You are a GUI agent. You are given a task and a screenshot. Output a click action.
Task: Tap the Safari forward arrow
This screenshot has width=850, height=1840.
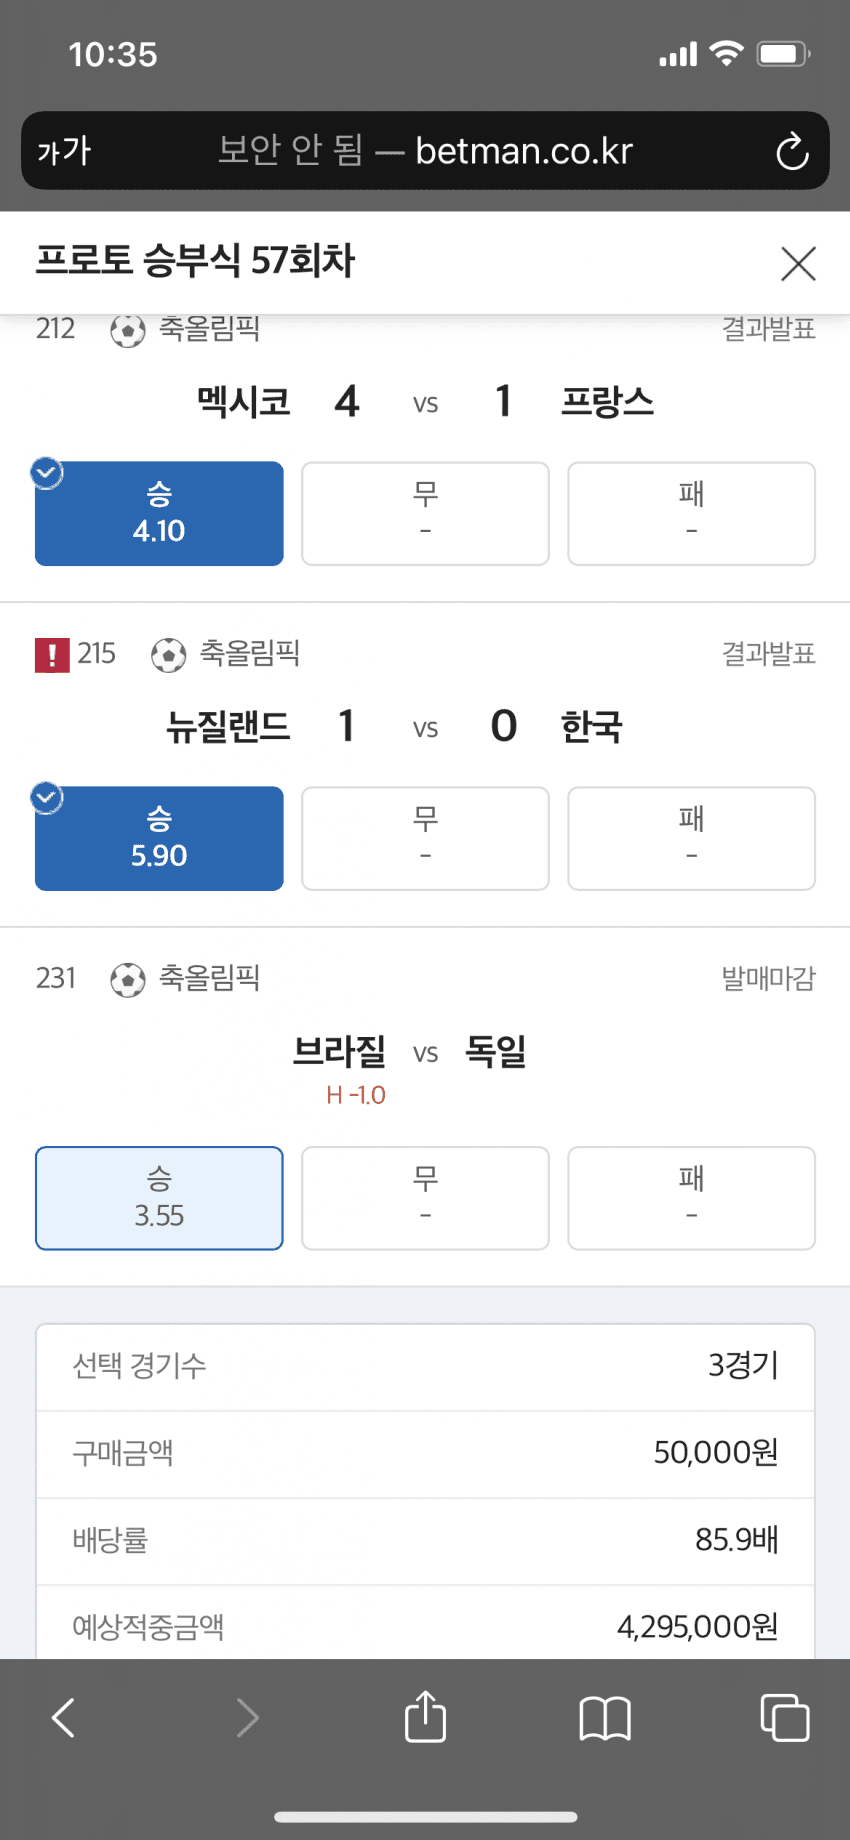tap(247, 1718)
